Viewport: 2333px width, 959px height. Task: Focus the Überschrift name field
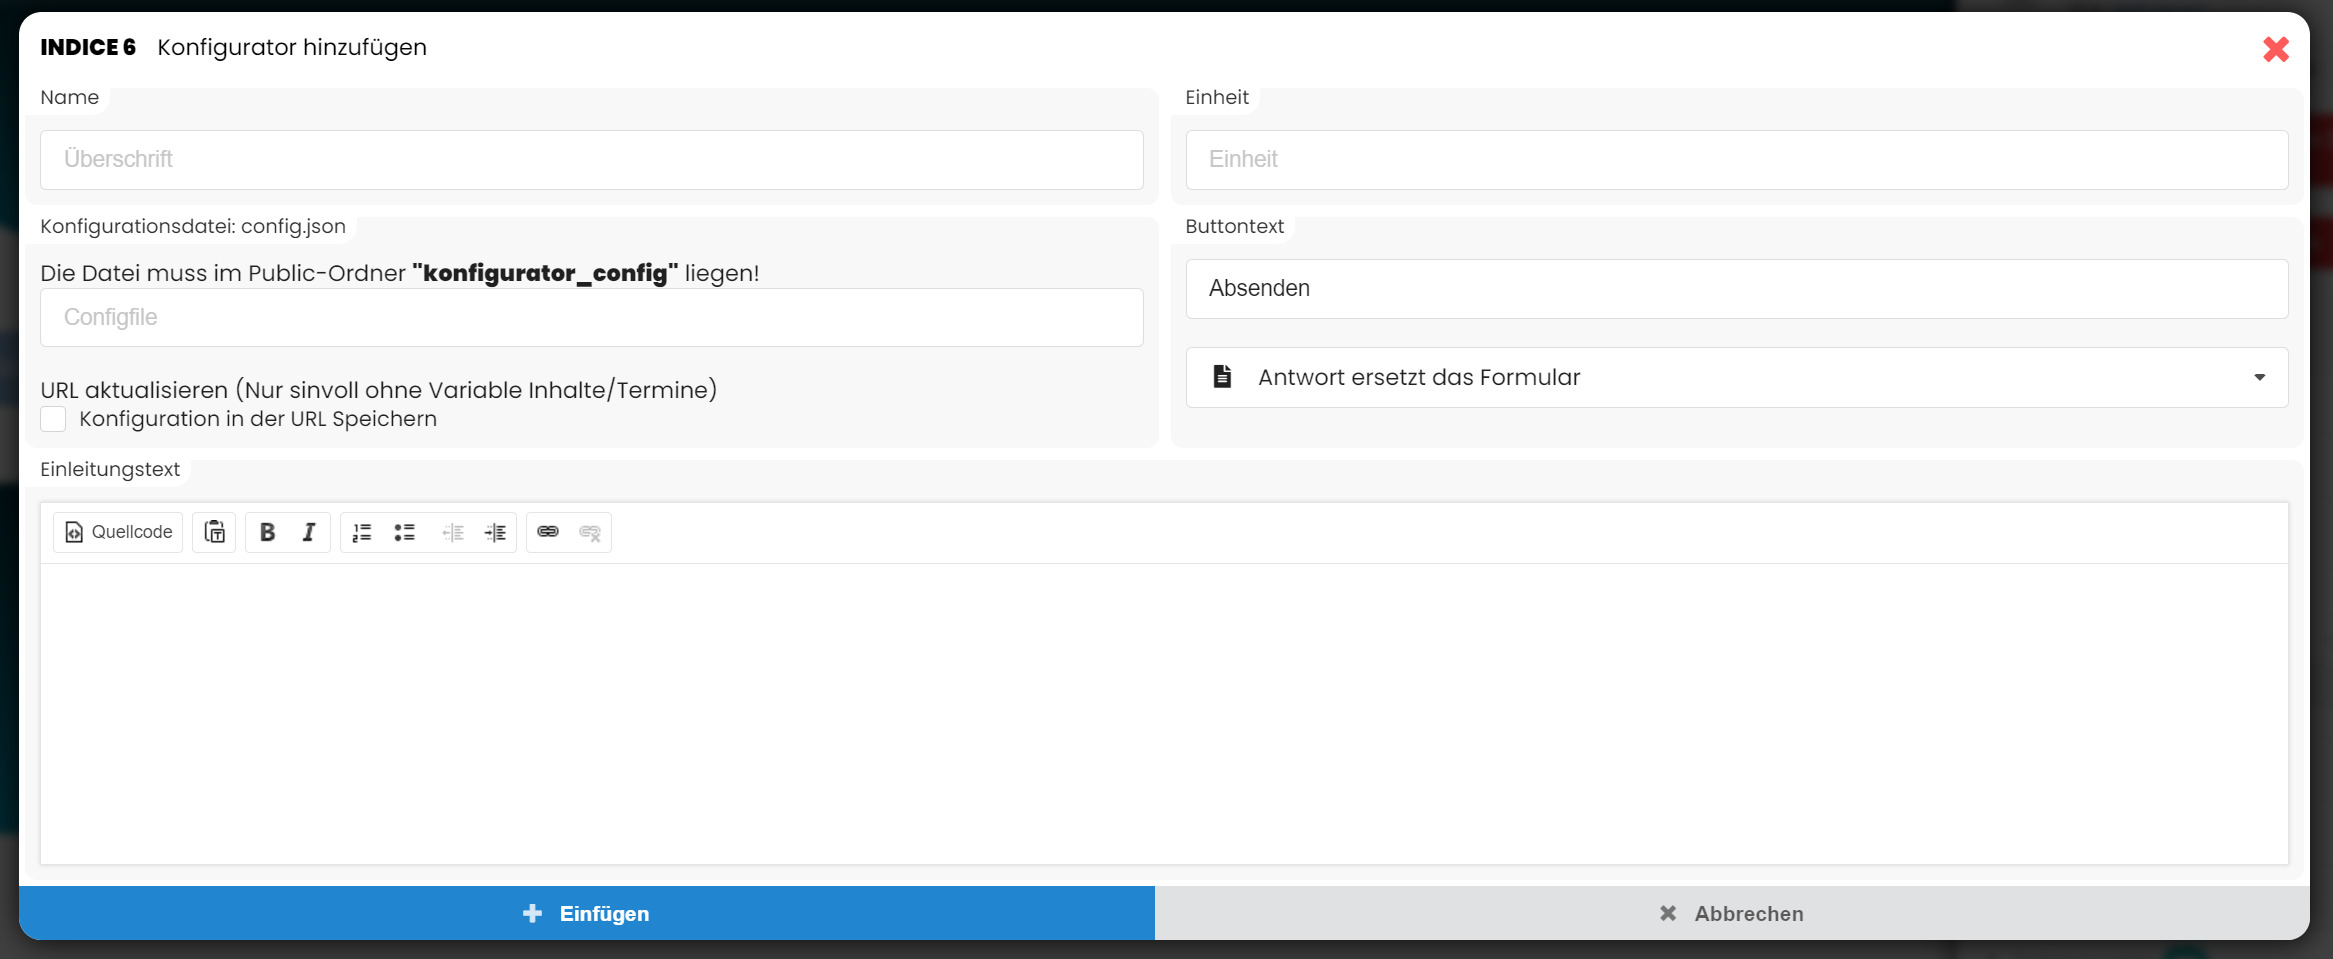(591, 160)
